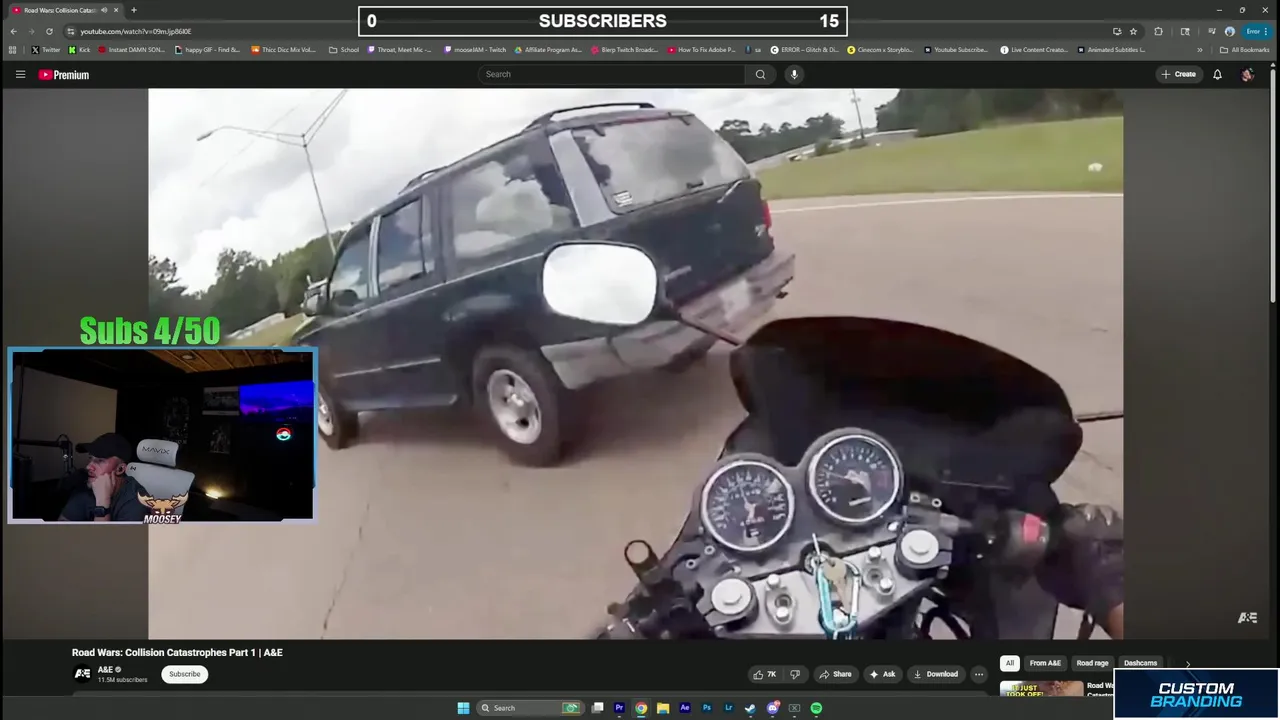
Task: Click the Chrome icon in the taskbar
Action: click(641, 708)
